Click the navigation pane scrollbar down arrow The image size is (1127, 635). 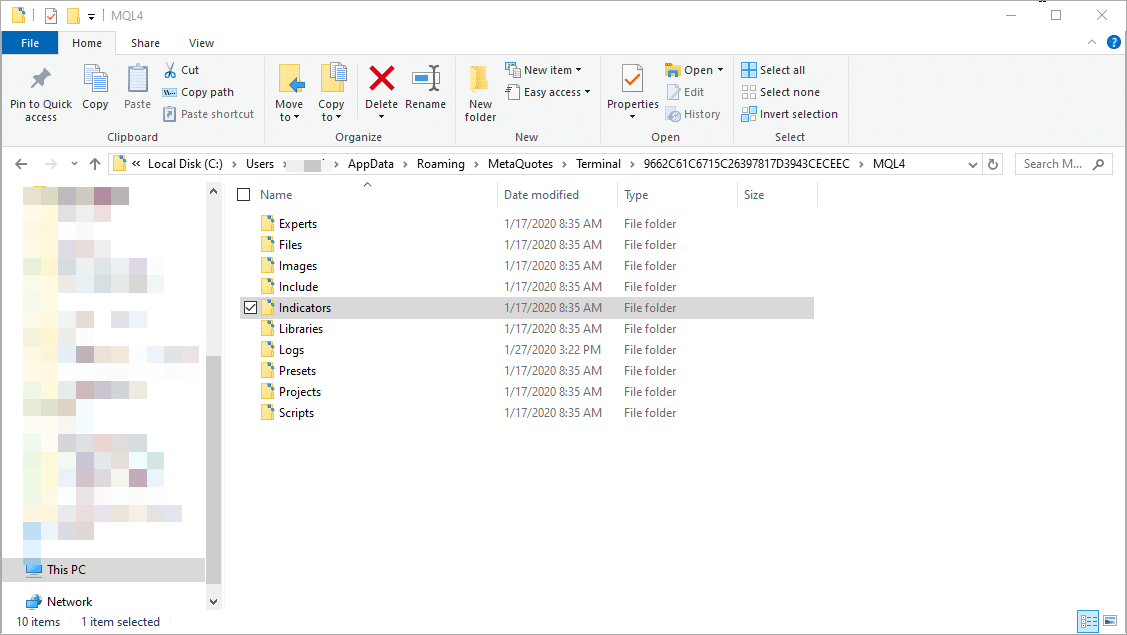pos(213,602)
